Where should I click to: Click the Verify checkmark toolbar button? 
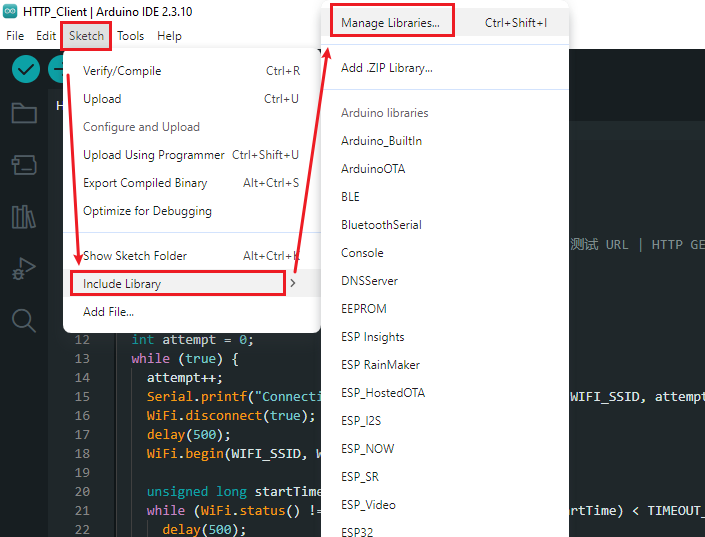pyautogui.click(x=26, y=69)
